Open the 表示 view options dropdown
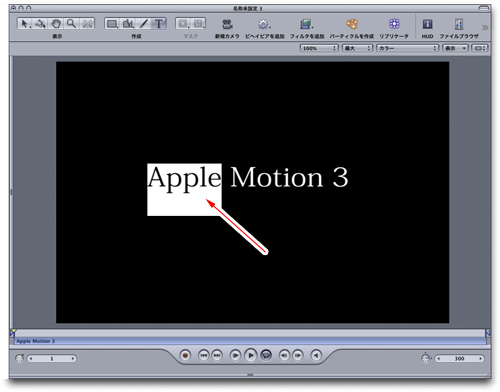Screen dimensions: 500x392 (x=455, y=48)
